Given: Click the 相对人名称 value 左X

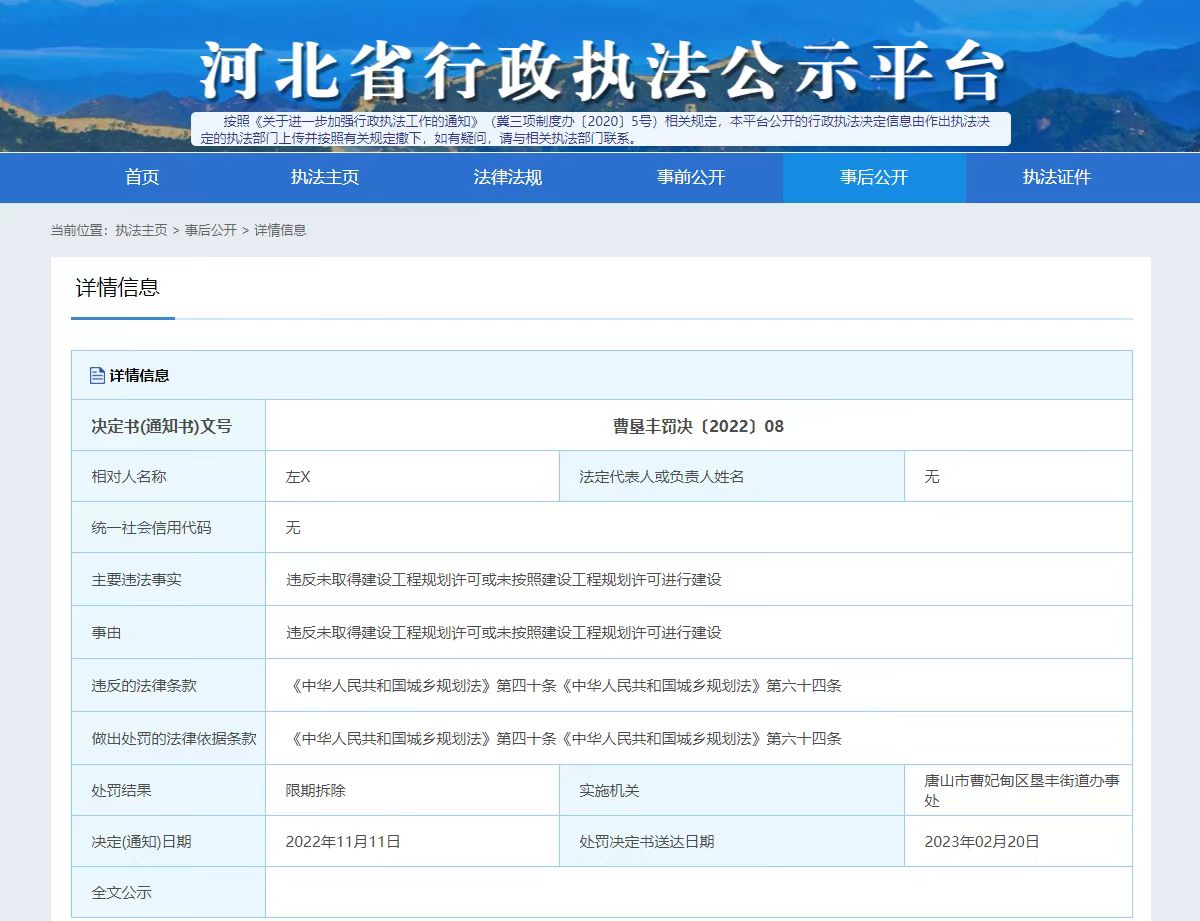Looking at the screenshot, I should click(x=298, y=477).
